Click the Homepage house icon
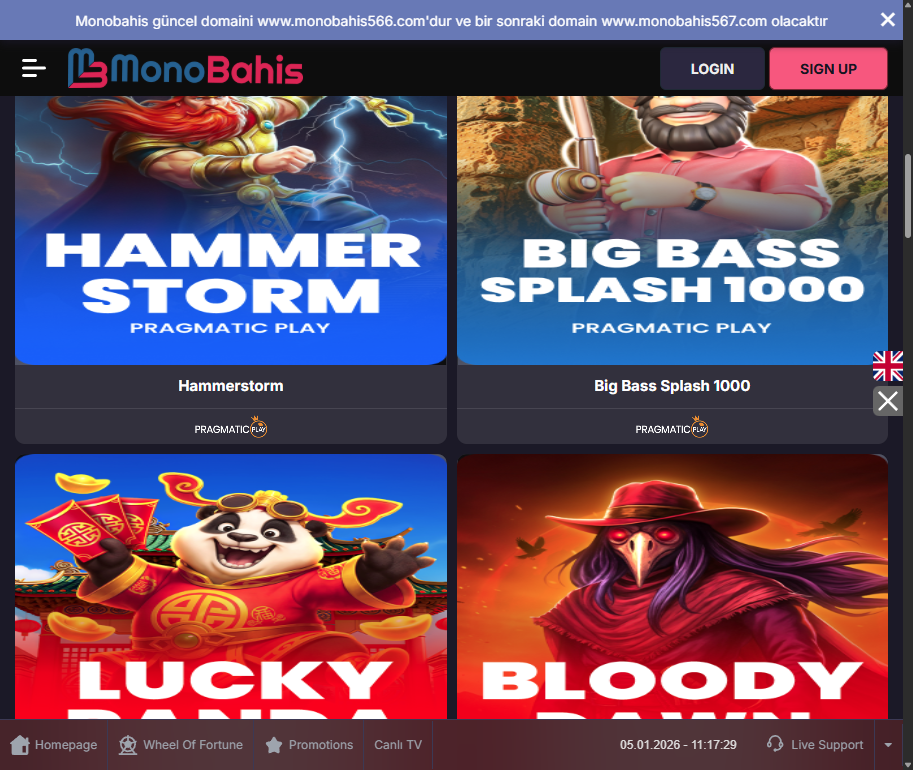913x770 pixels. 20,745
